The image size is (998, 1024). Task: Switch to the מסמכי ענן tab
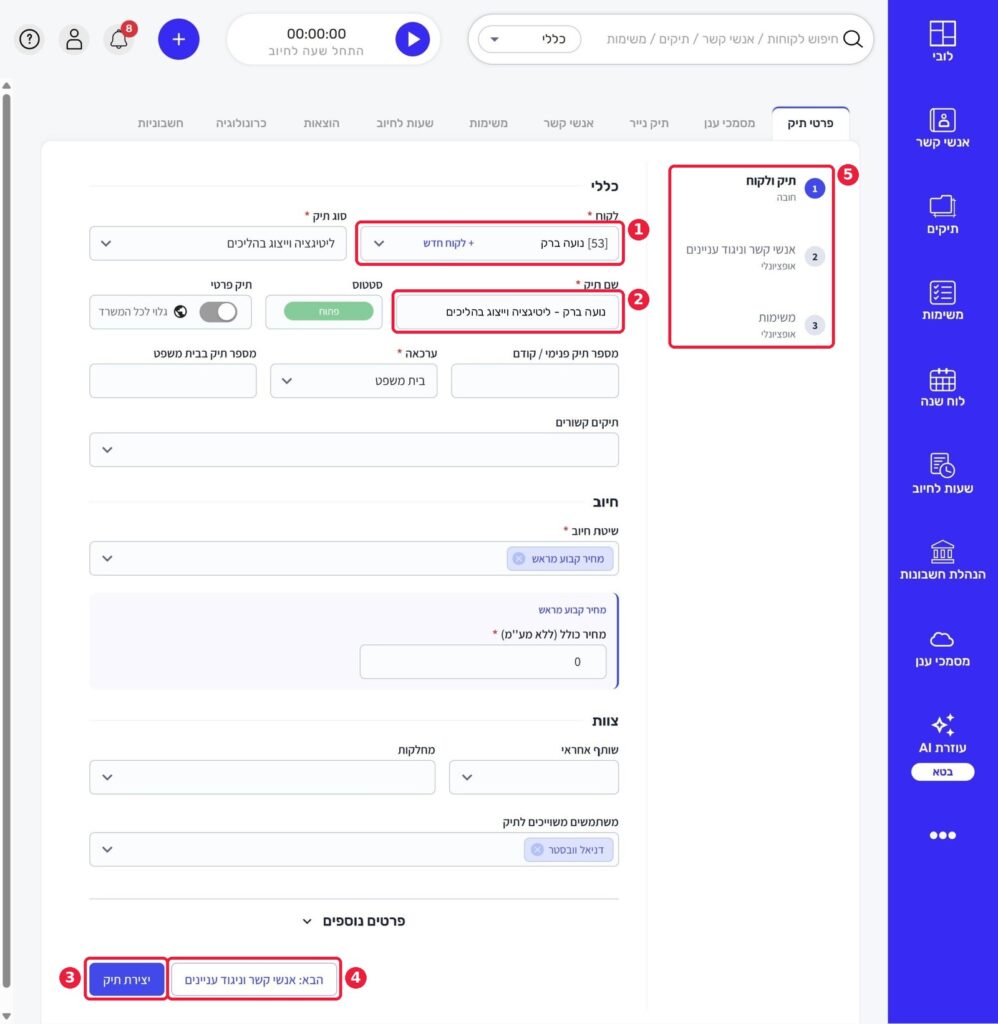[x=729, y=123]
